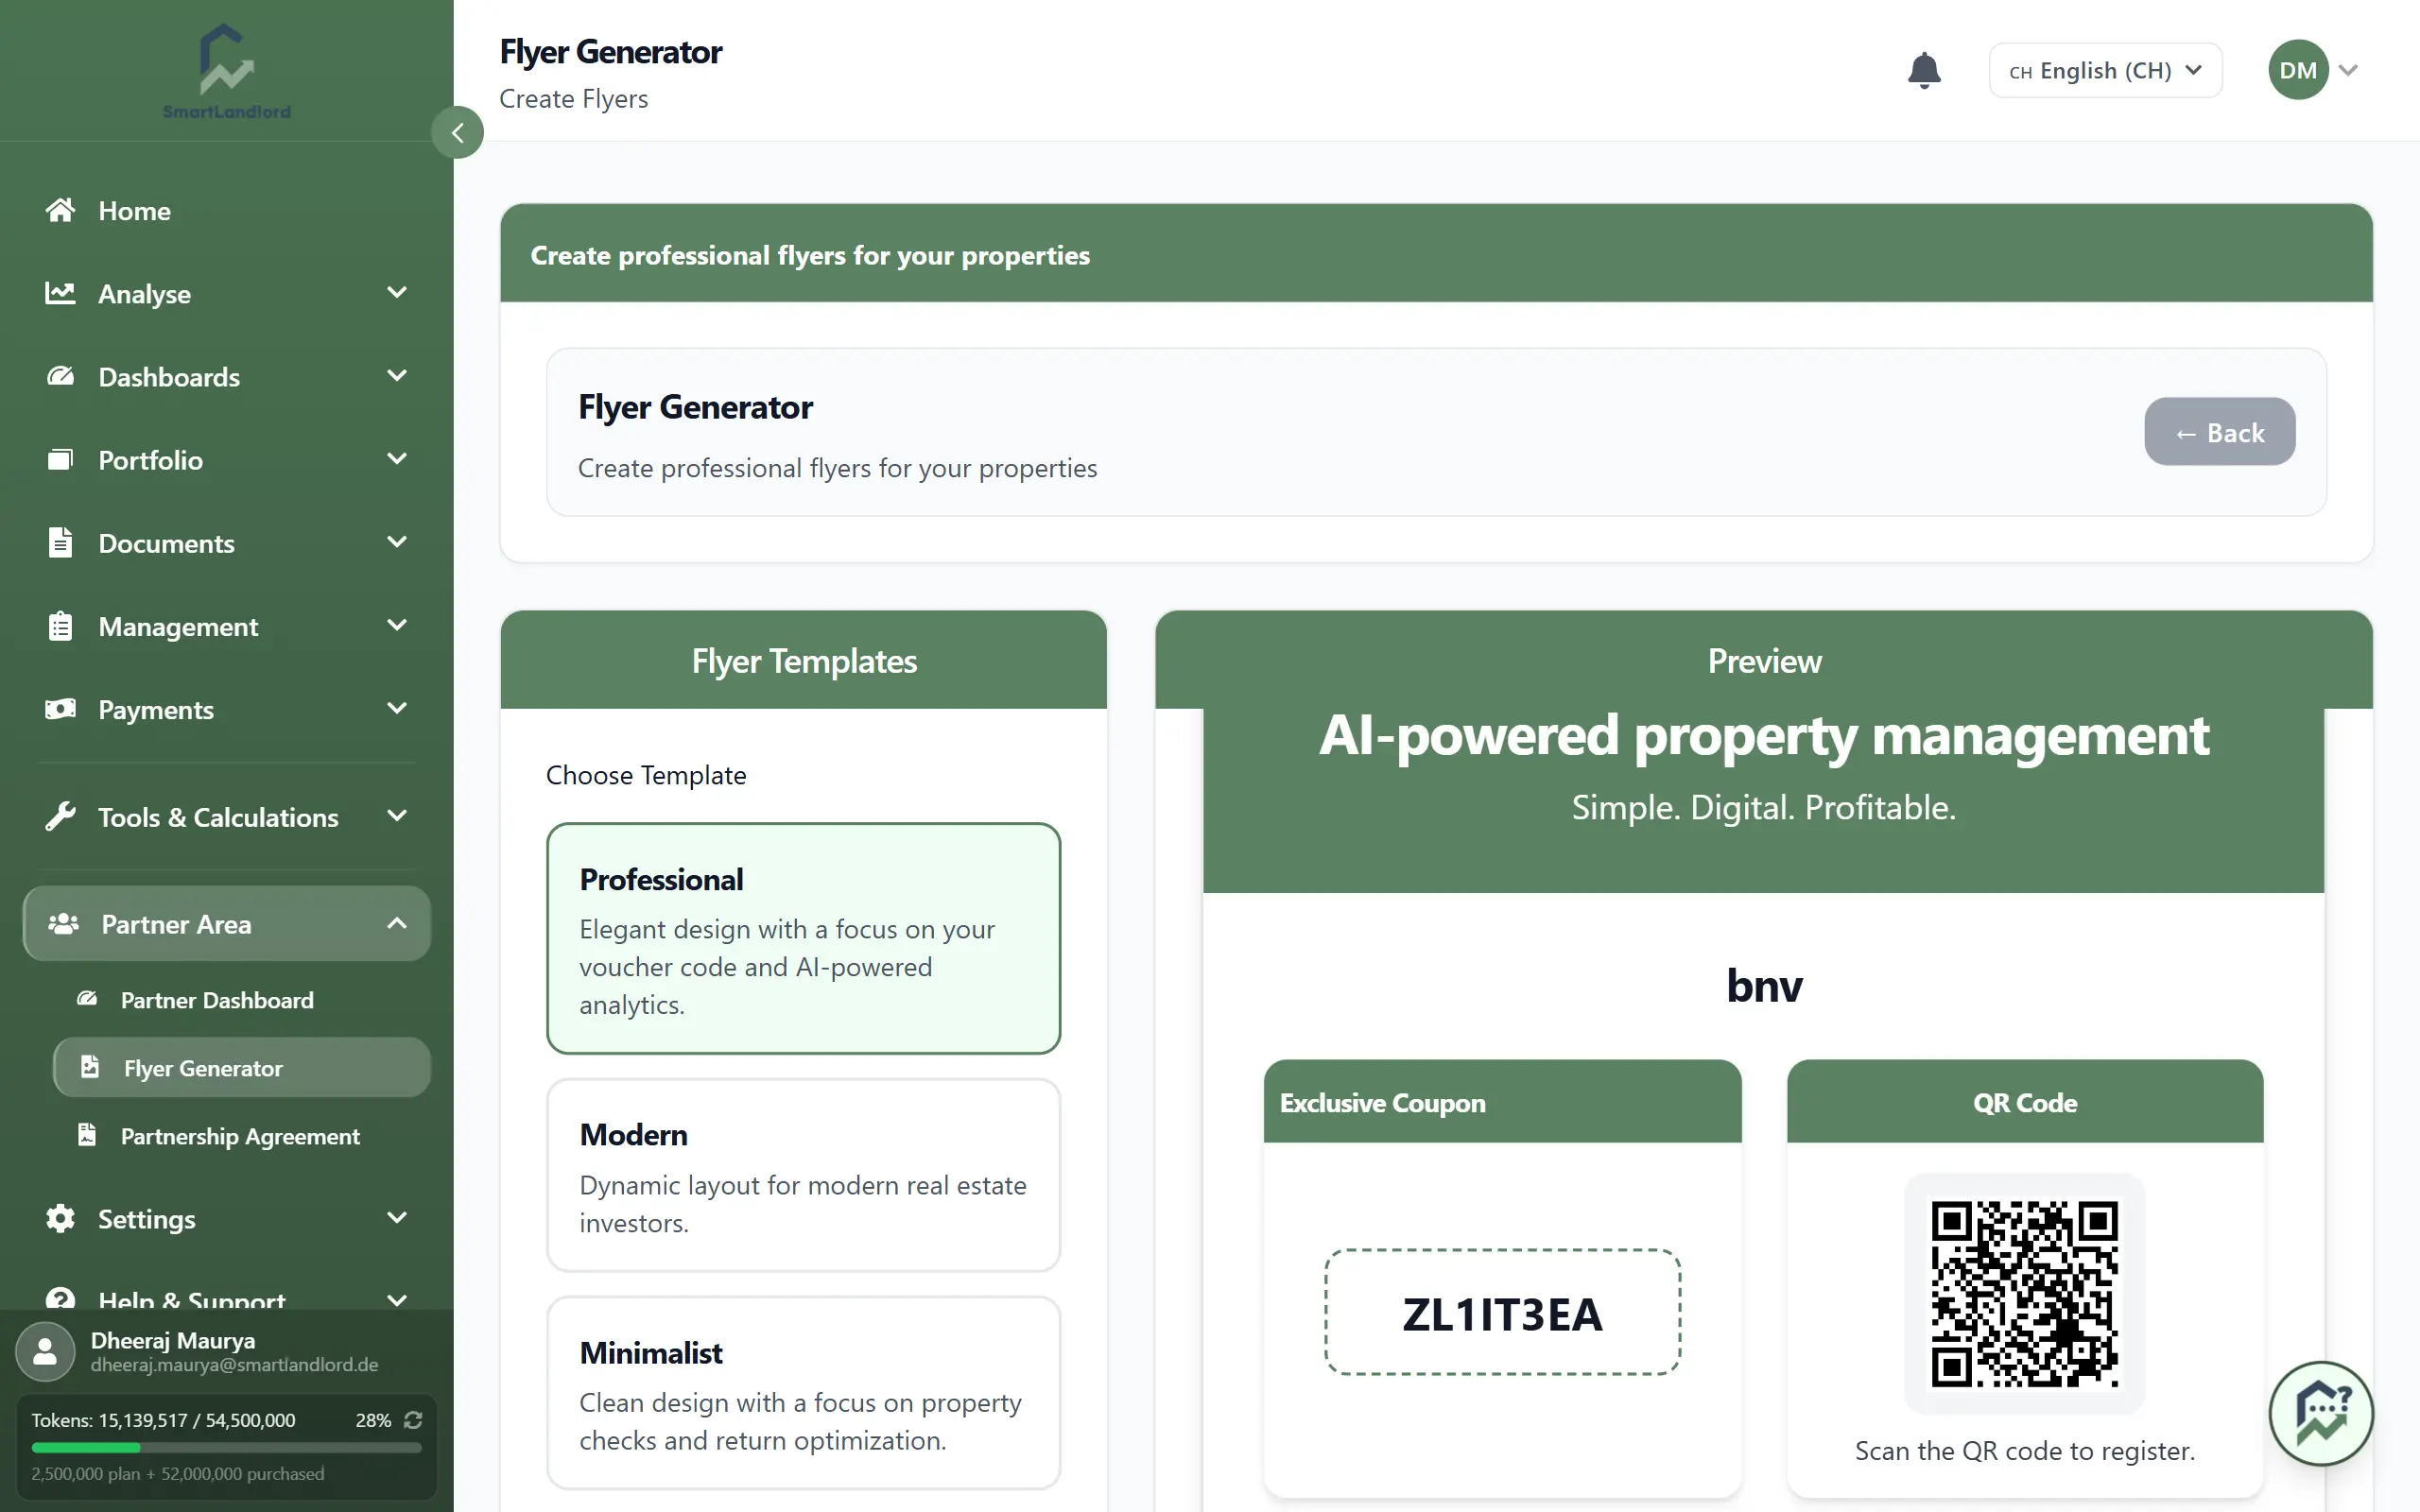
Task: Click the Payments money icon
Action: click(x=60, y=709)
